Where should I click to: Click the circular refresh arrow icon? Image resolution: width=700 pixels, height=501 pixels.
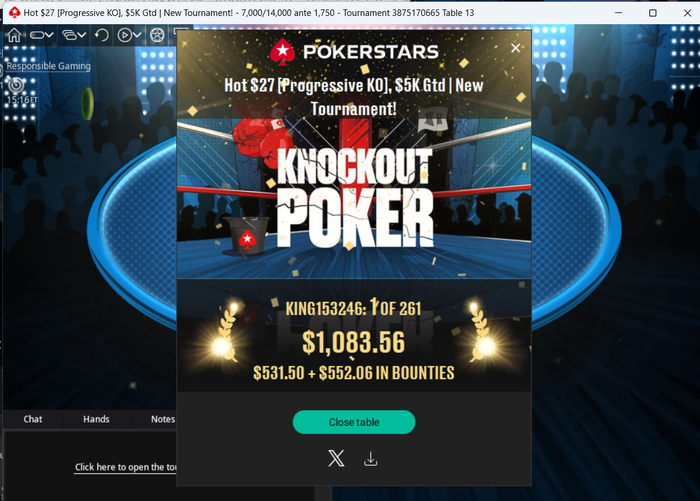[x=102, y=35]
